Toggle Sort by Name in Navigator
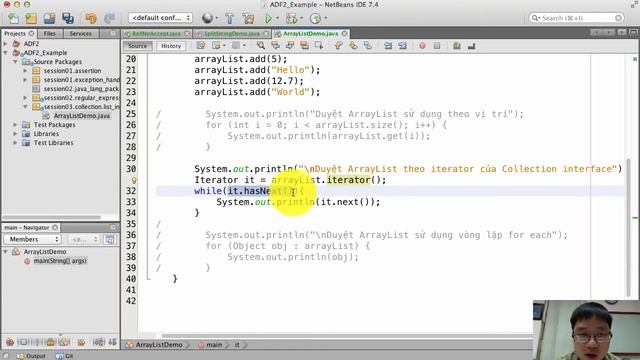 98,342
